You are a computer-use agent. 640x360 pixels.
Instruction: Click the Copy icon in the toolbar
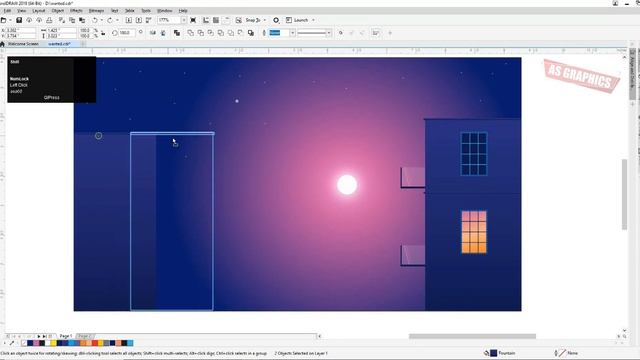click(72, 20)
